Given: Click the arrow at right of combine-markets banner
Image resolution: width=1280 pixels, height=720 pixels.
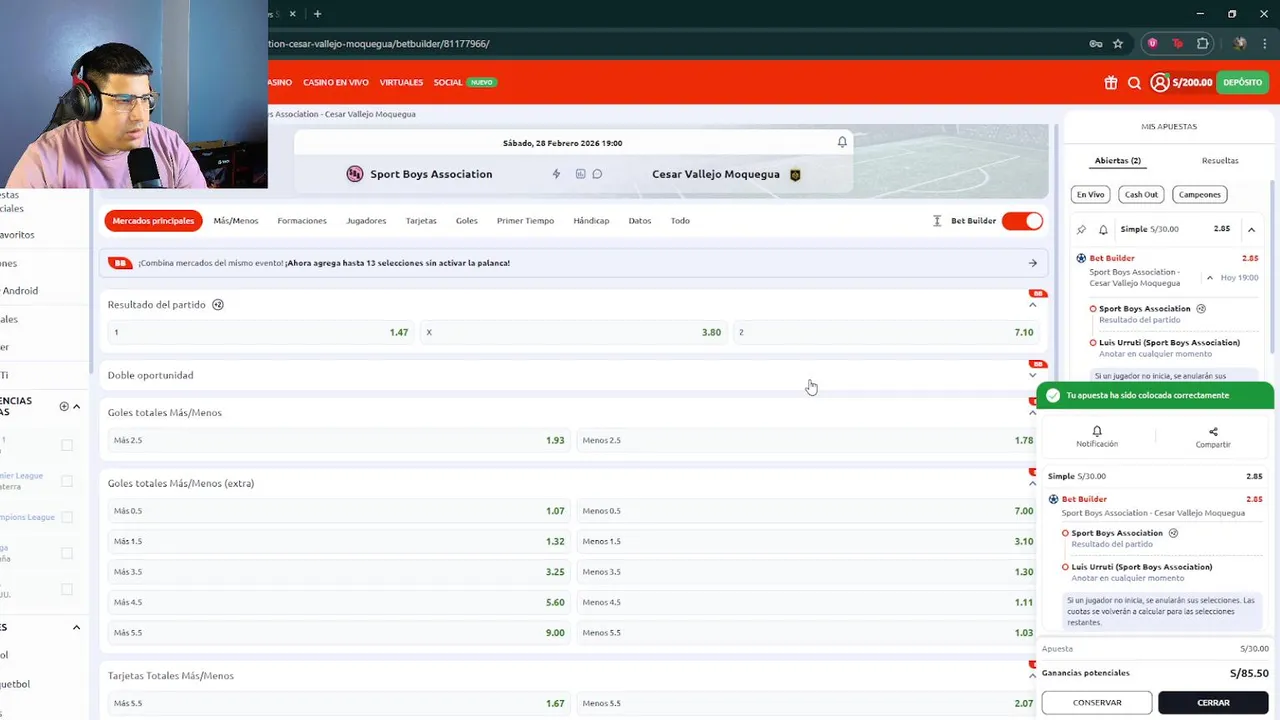Looking at the screenshot, I should tap(1032, 263).
